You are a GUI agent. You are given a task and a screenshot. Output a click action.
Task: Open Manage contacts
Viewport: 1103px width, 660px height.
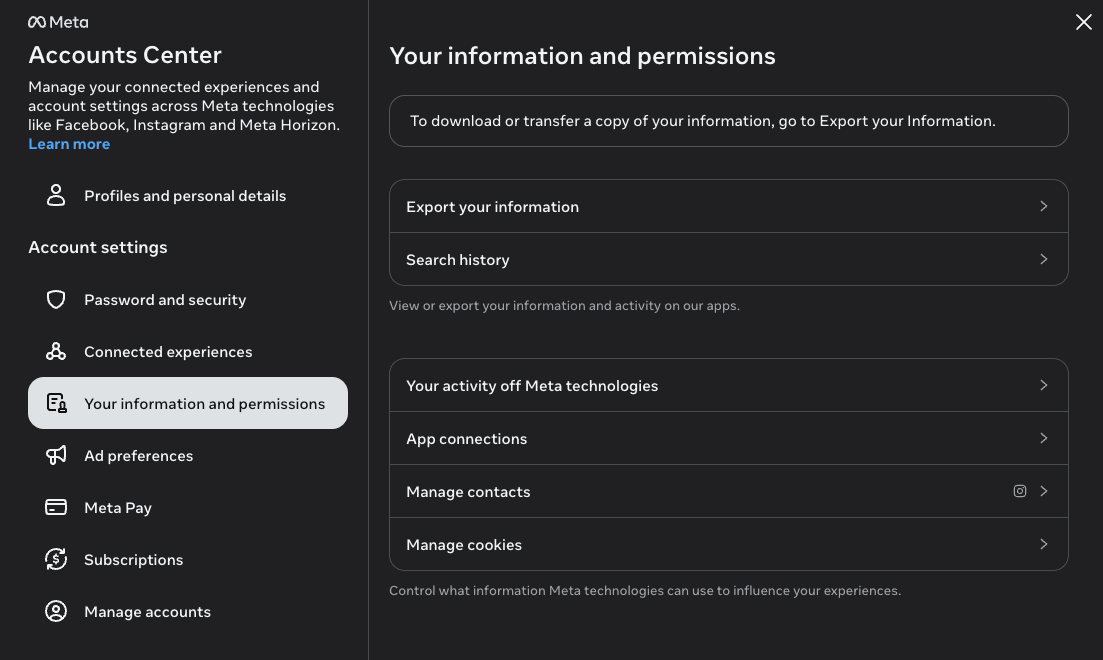coord(729,491)
